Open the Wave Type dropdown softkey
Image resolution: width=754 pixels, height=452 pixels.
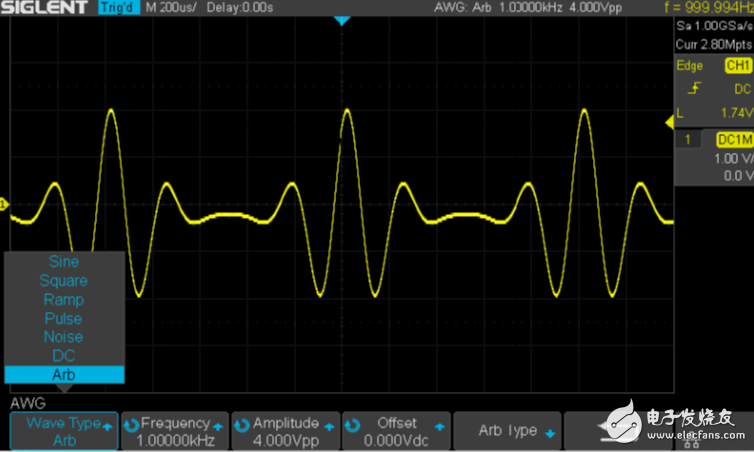[x=64, y=432]
